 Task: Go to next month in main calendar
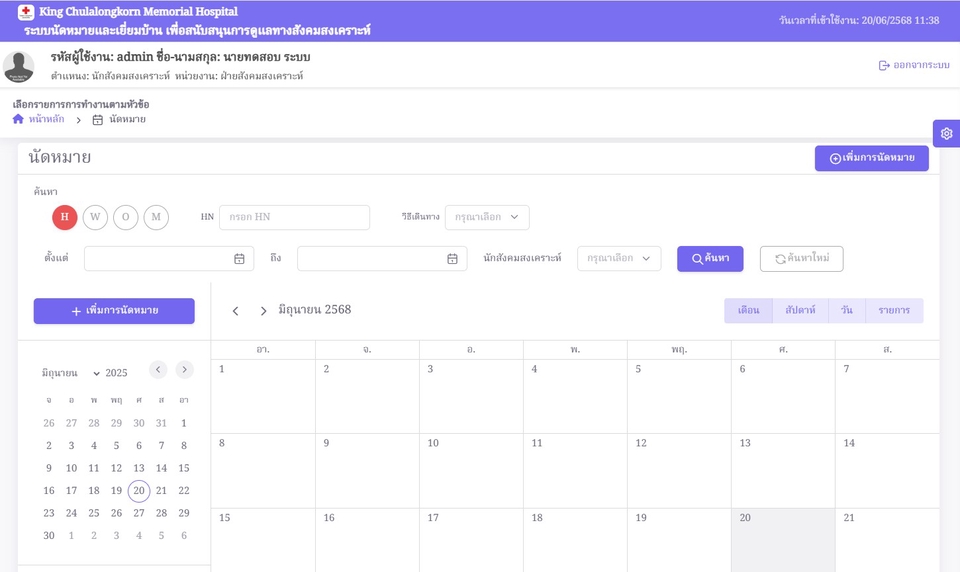(263, 311)
